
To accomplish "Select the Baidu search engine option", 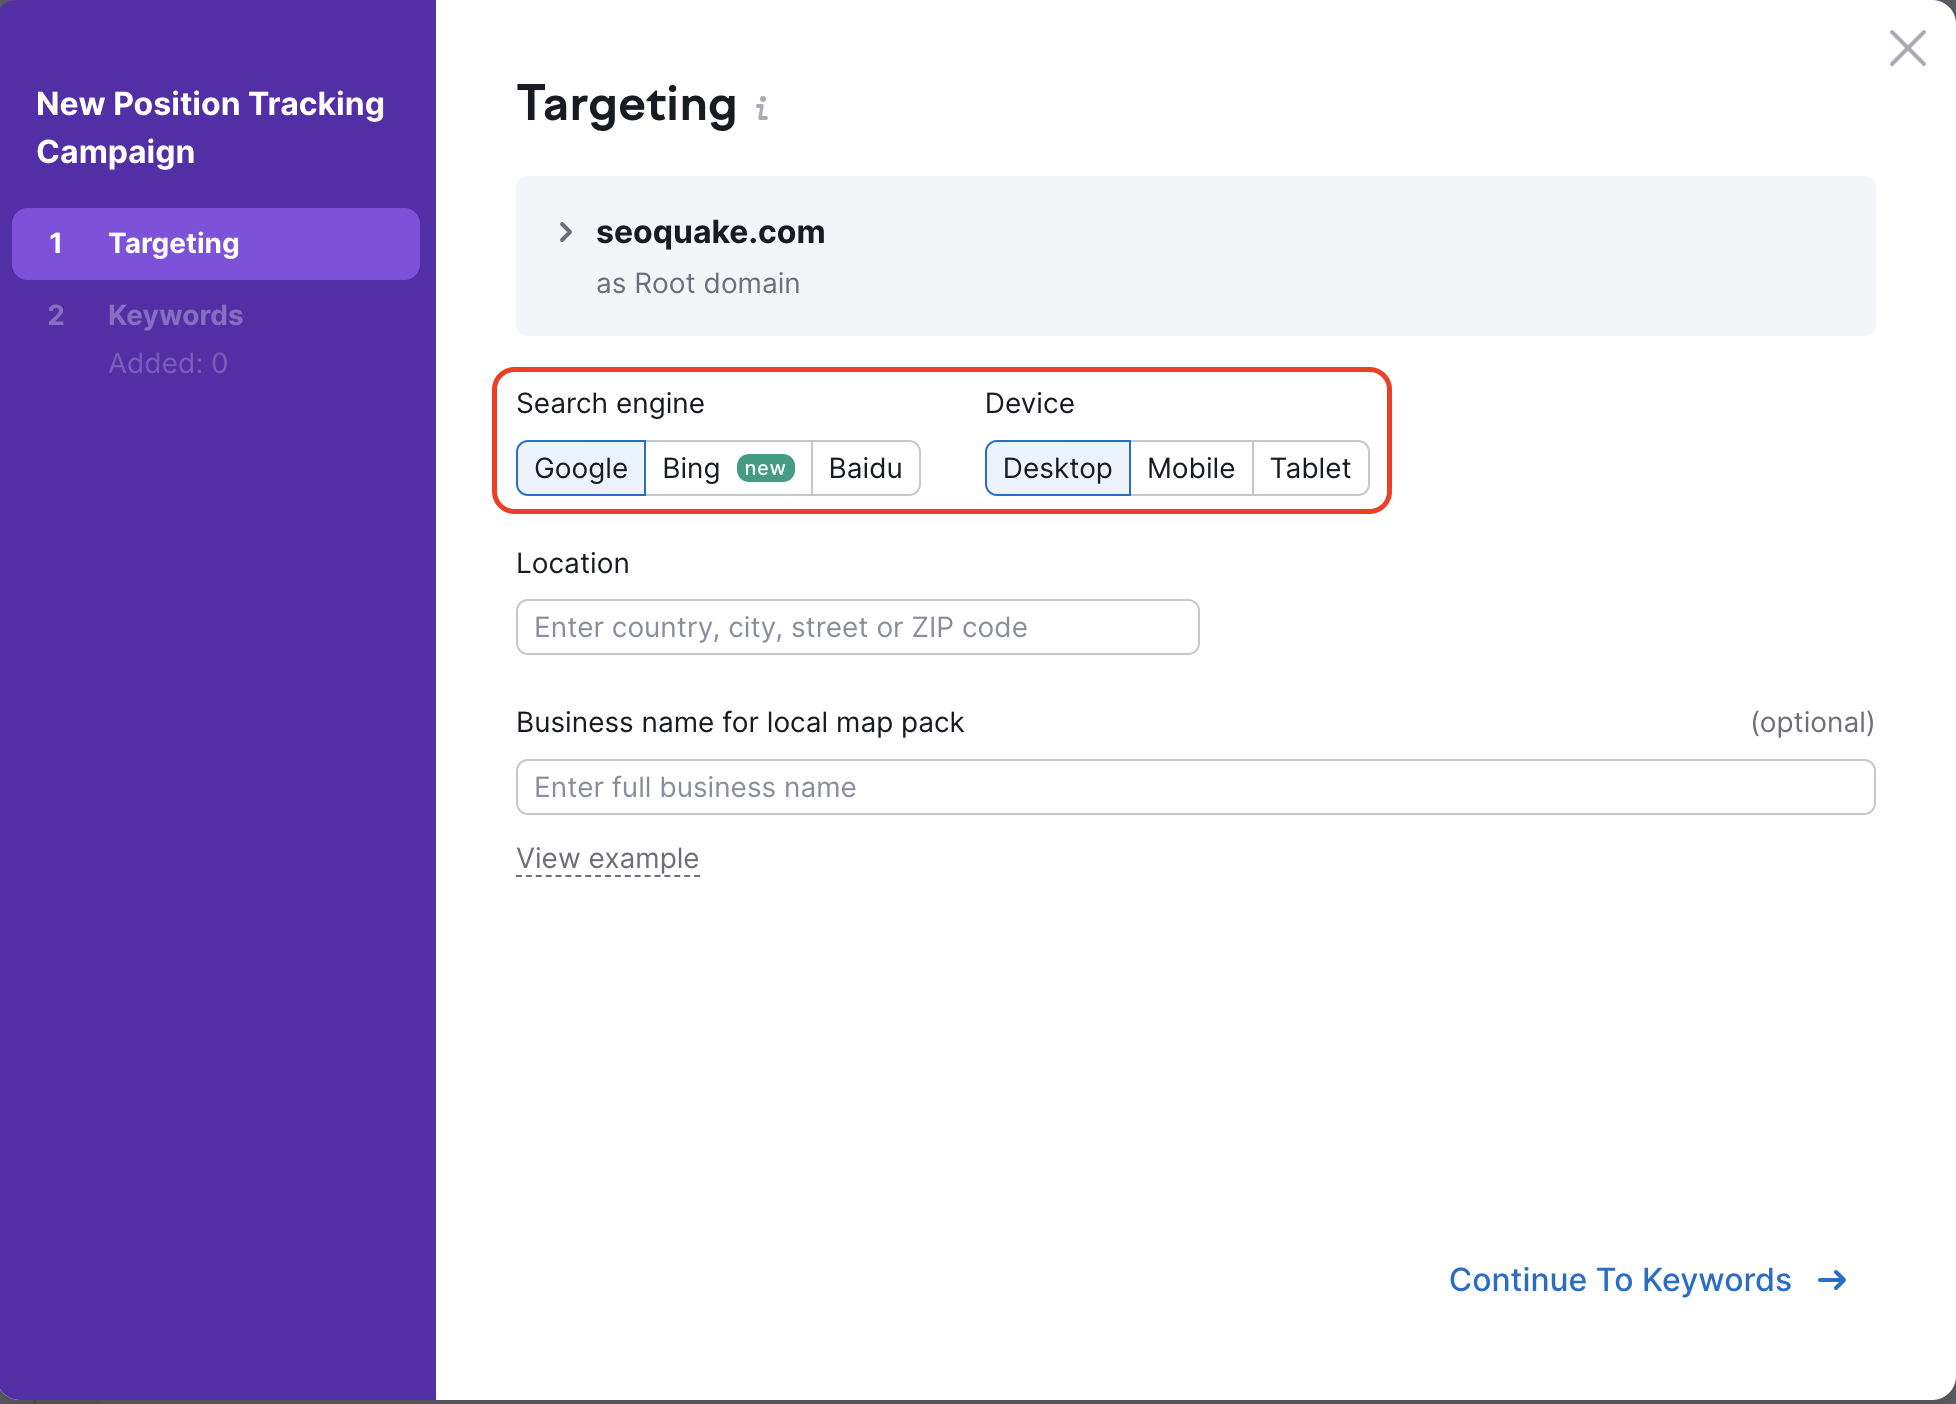I will [x=866, y=467].
